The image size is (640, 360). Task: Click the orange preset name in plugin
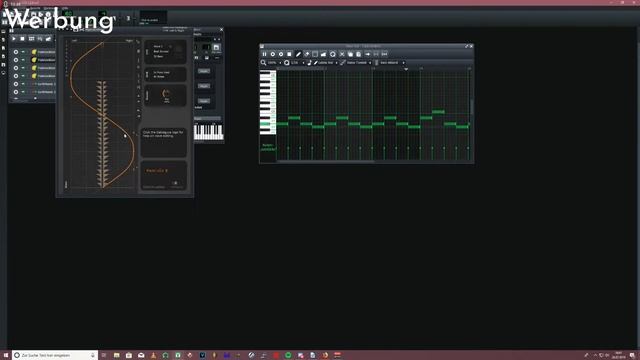157,171
